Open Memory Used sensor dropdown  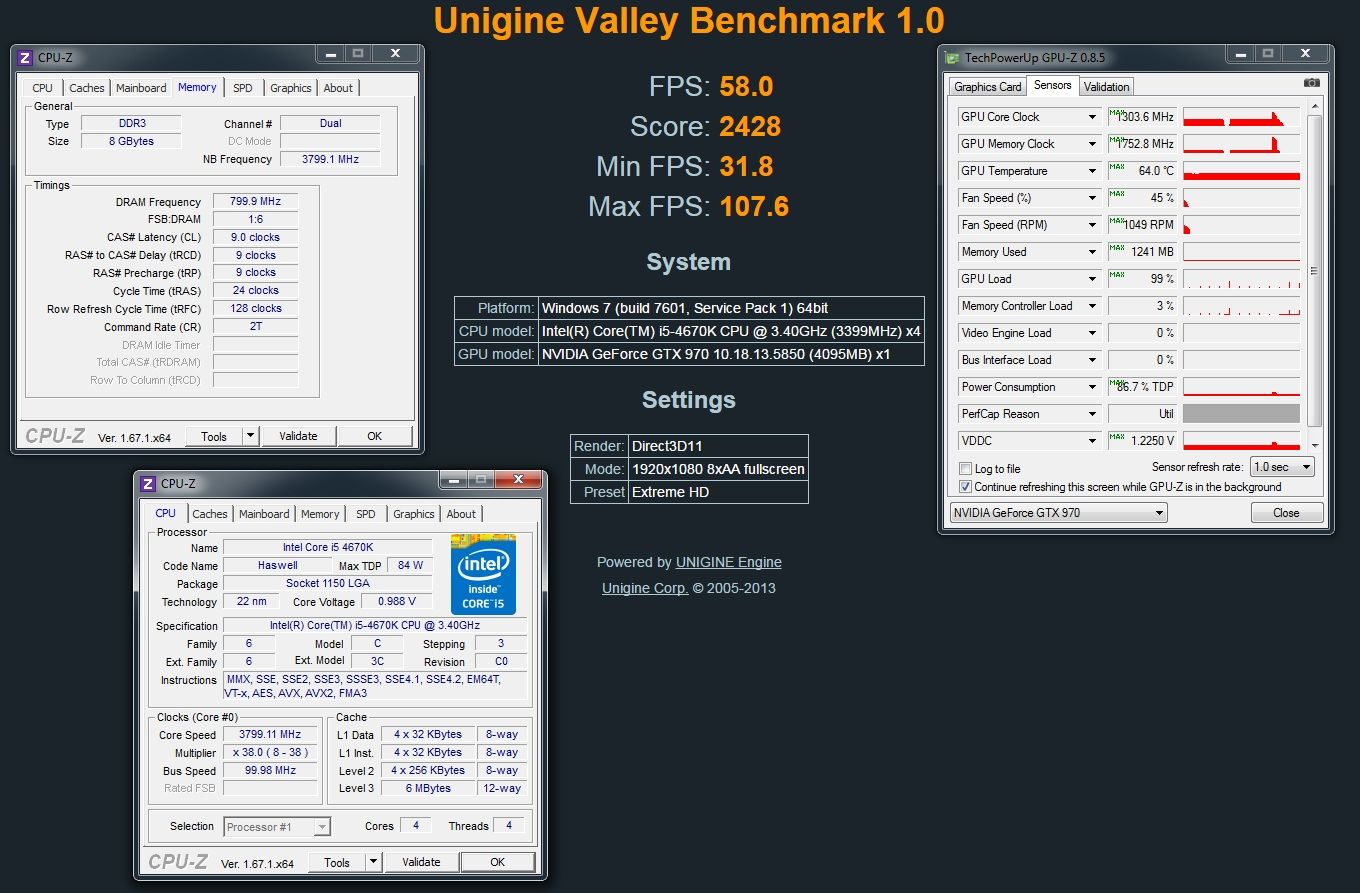[1092, 252]
